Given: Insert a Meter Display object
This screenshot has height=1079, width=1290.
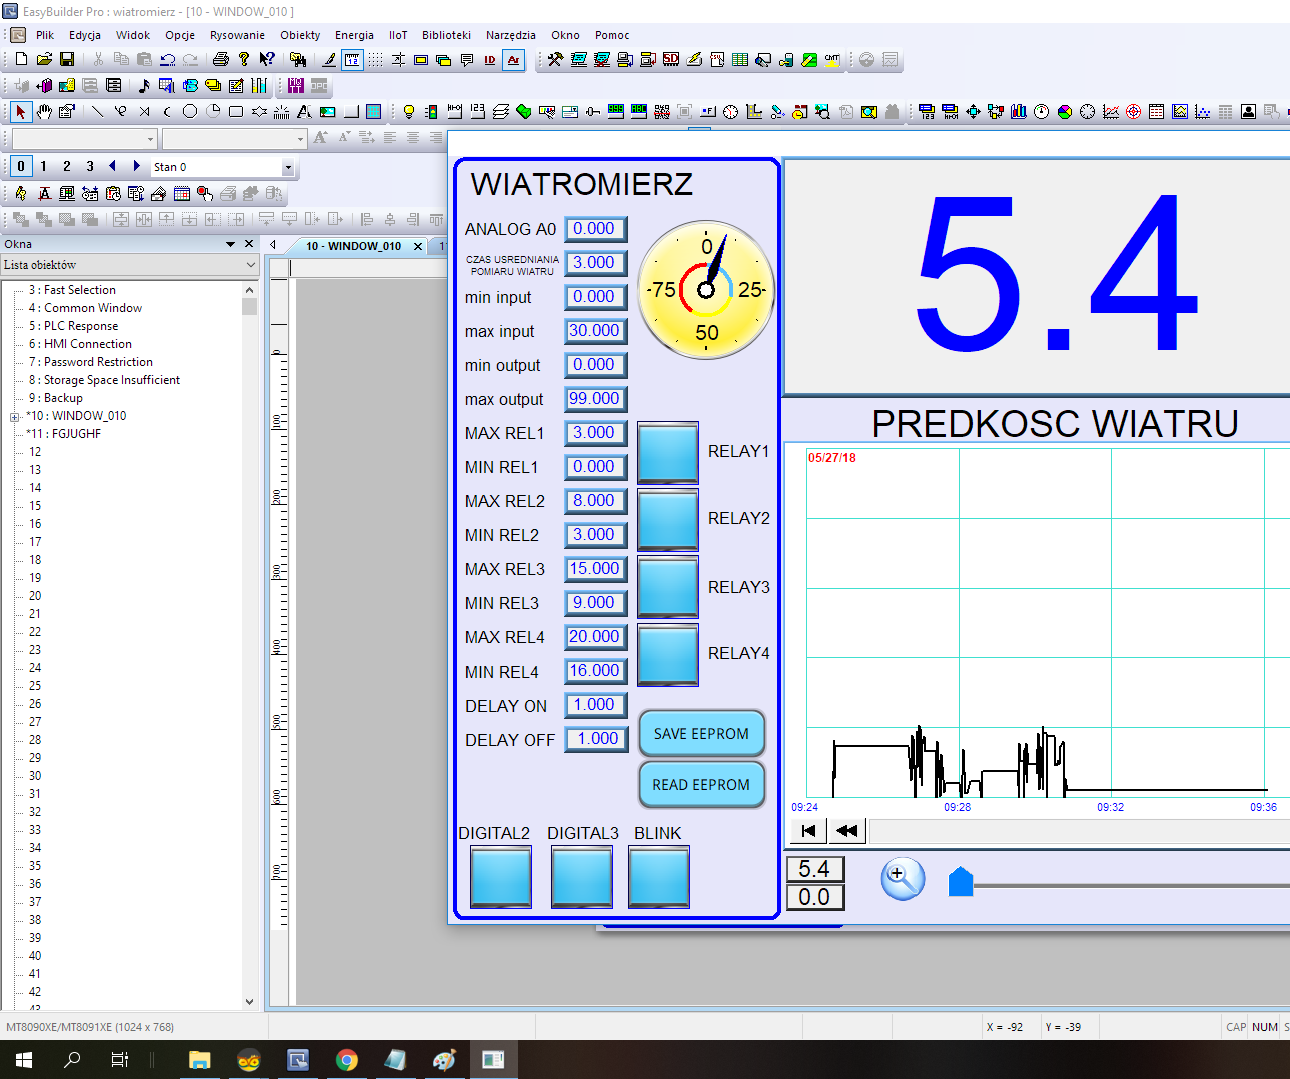Looking at the screenshot, I should (x=1041, y=111).
